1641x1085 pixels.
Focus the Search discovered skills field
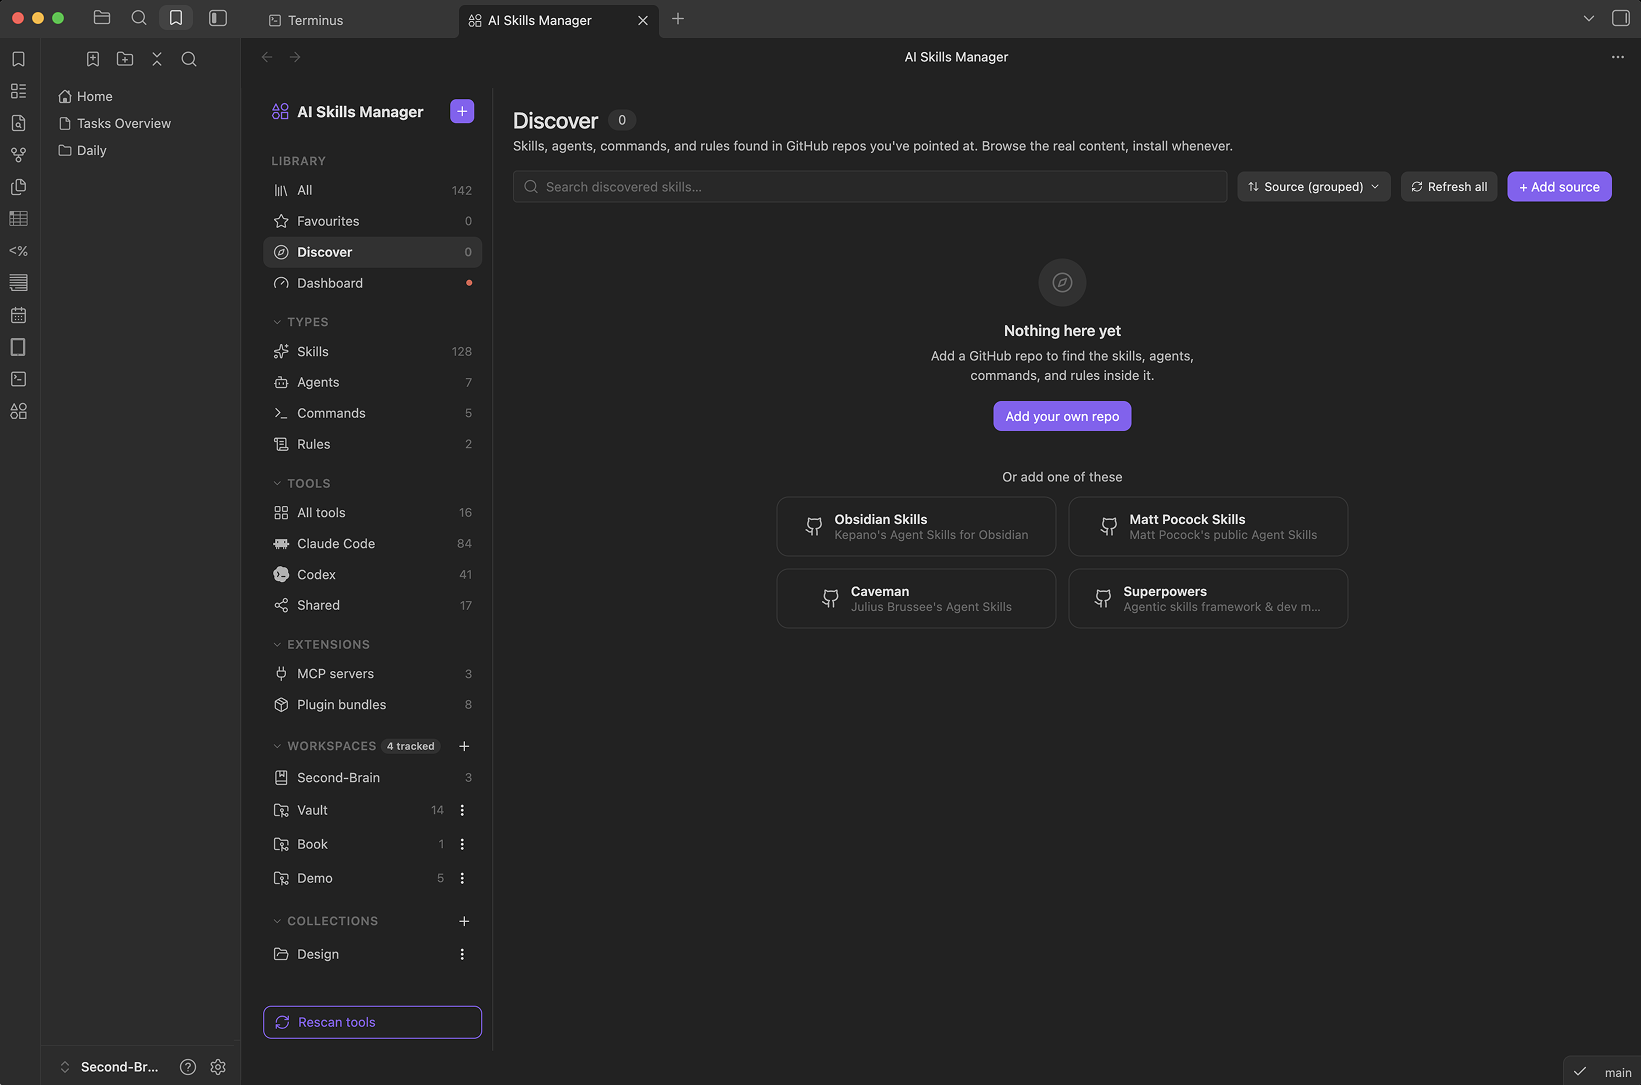click(870, 187)
